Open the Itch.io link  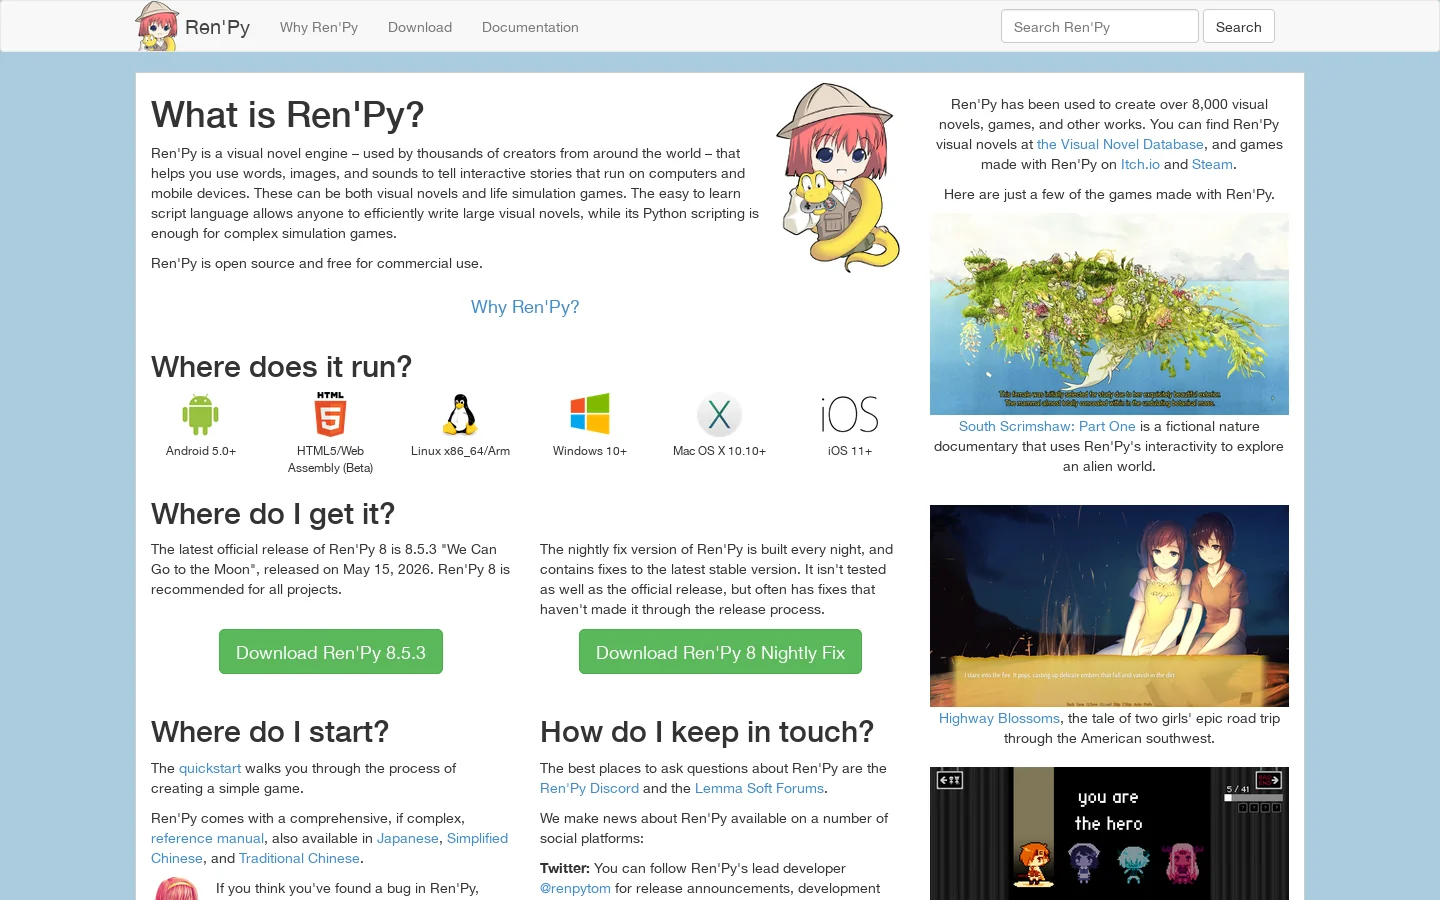coord(1140,164)
